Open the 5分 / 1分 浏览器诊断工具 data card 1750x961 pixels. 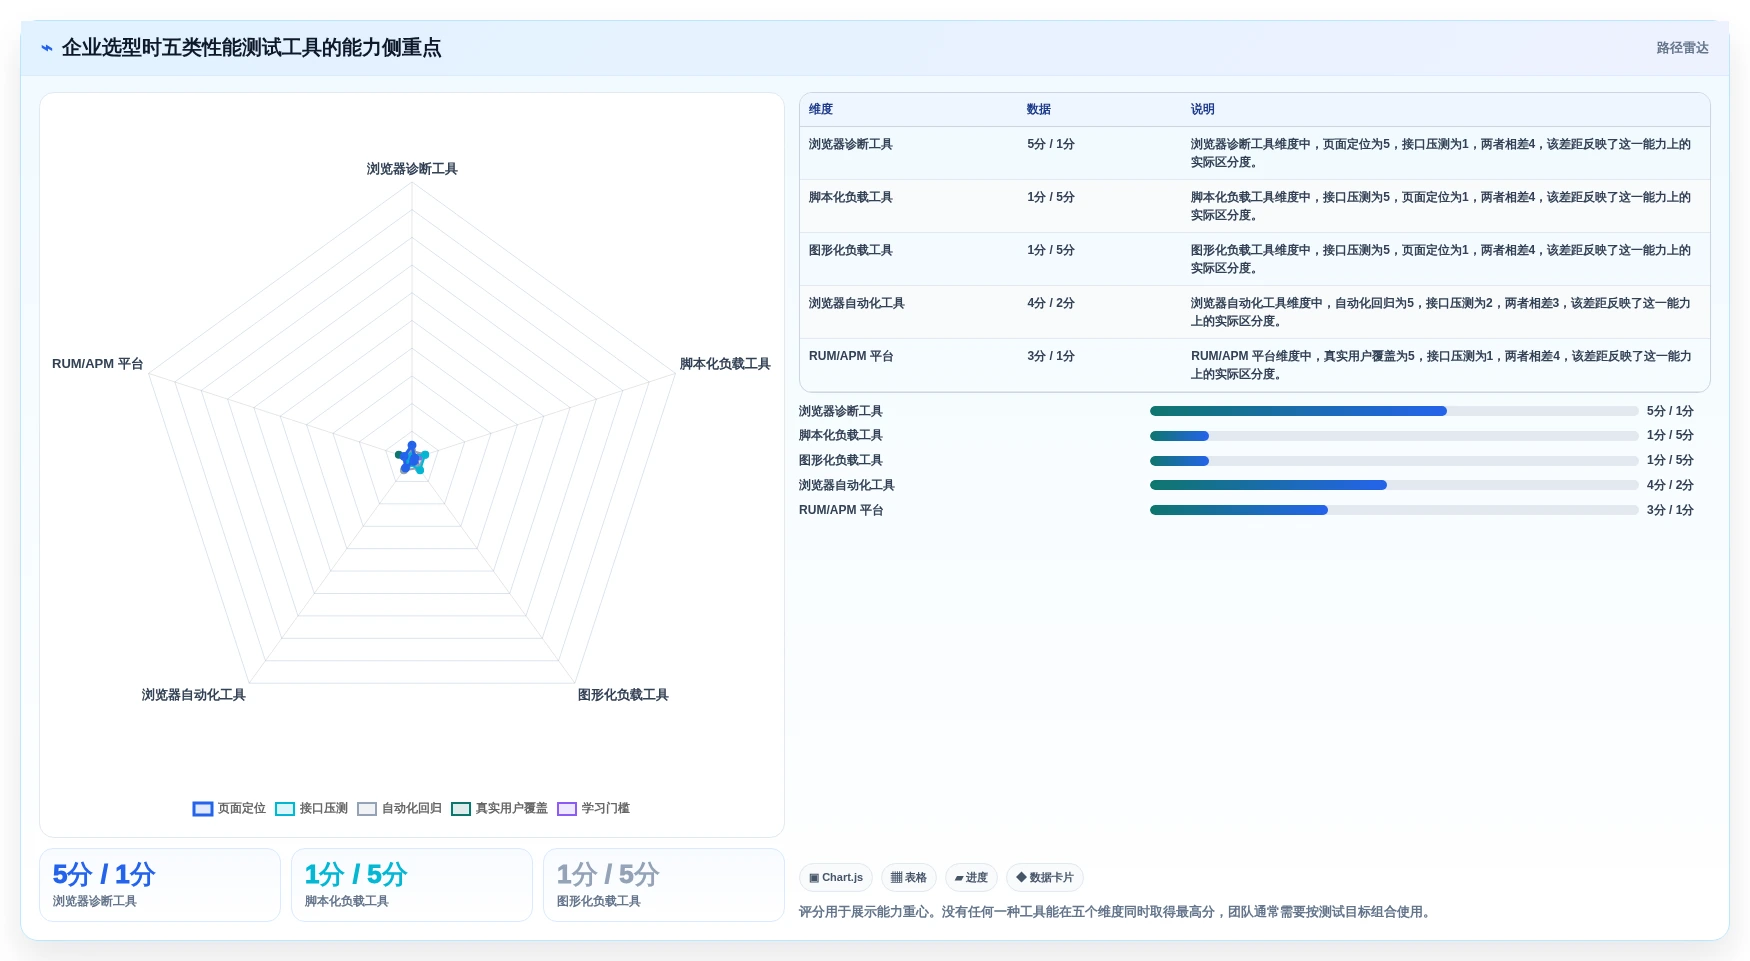pyautogui.click(x=160, y=885)
